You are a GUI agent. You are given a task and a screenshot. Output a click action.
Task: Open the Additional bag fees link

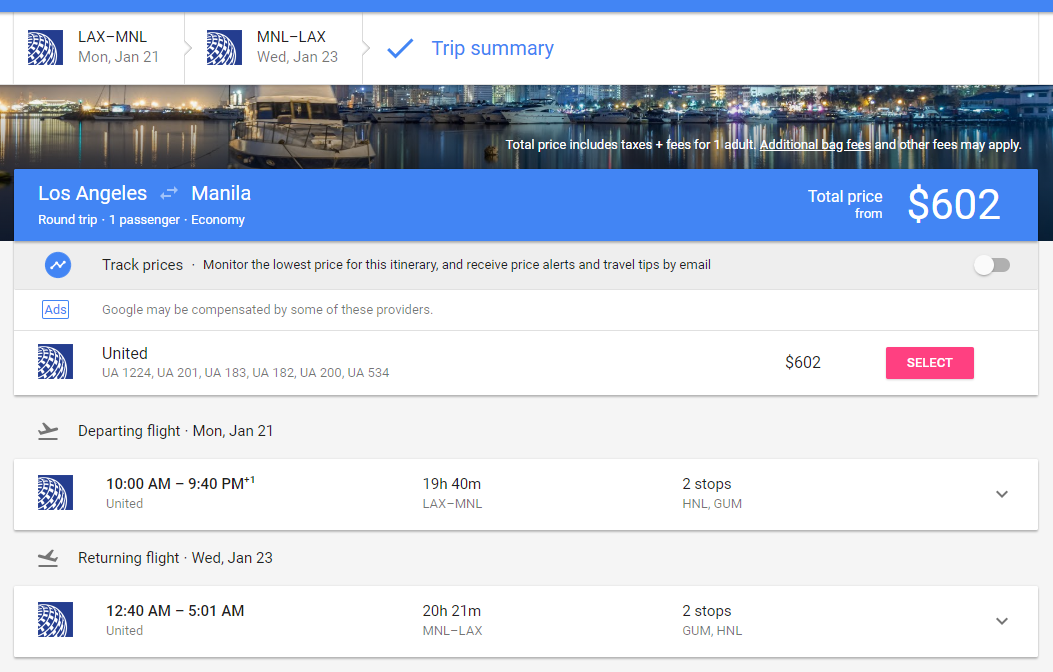(x=815, y=144)
